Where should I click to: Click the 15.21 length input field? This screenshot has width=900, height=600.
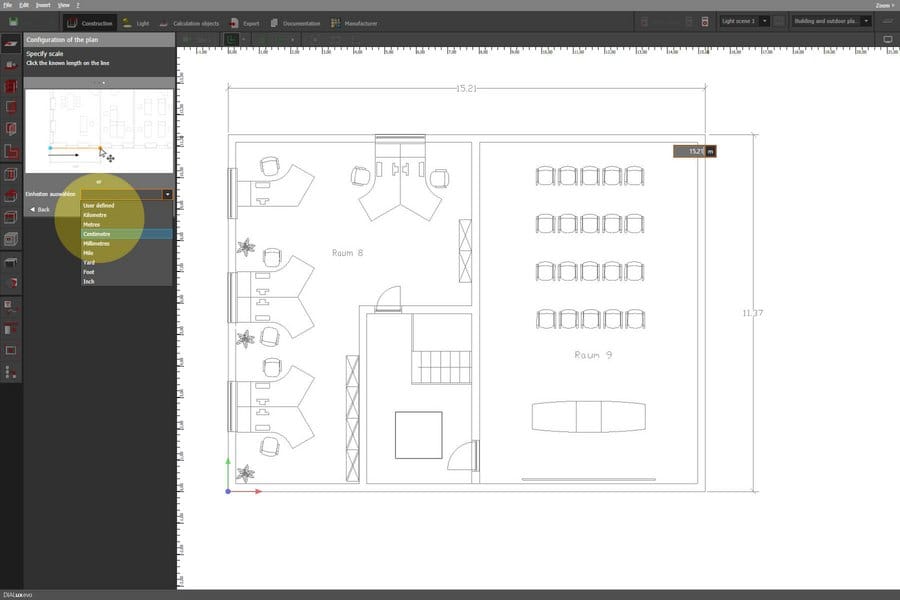[689, 152]
